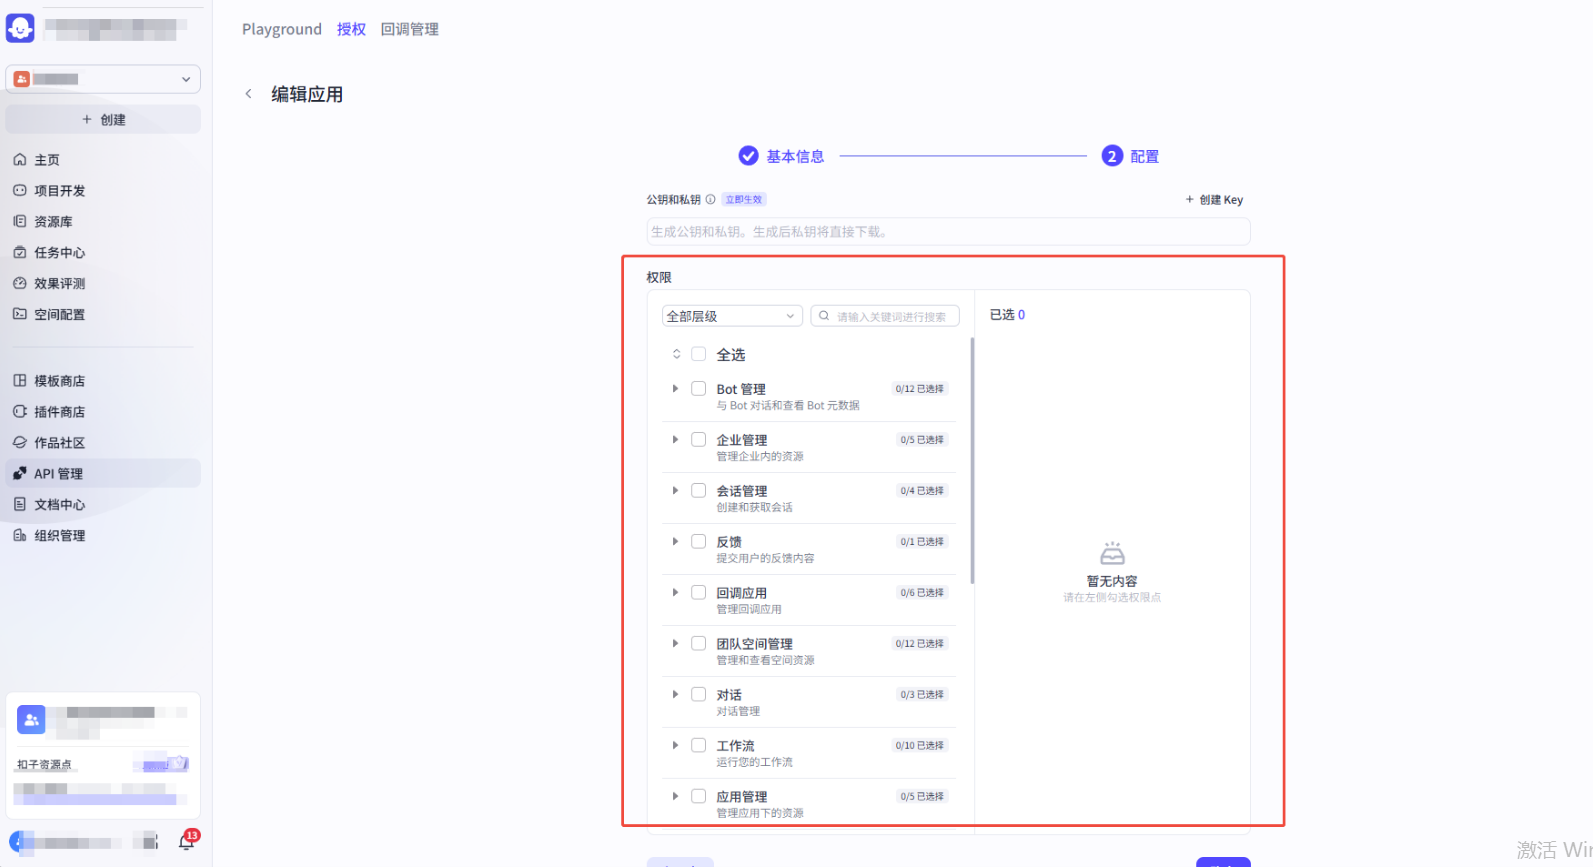This screenshot has width=1593, height=867.
Task: Click the 0/10 已选择 badge on 工作流
Action: point(920,746)
